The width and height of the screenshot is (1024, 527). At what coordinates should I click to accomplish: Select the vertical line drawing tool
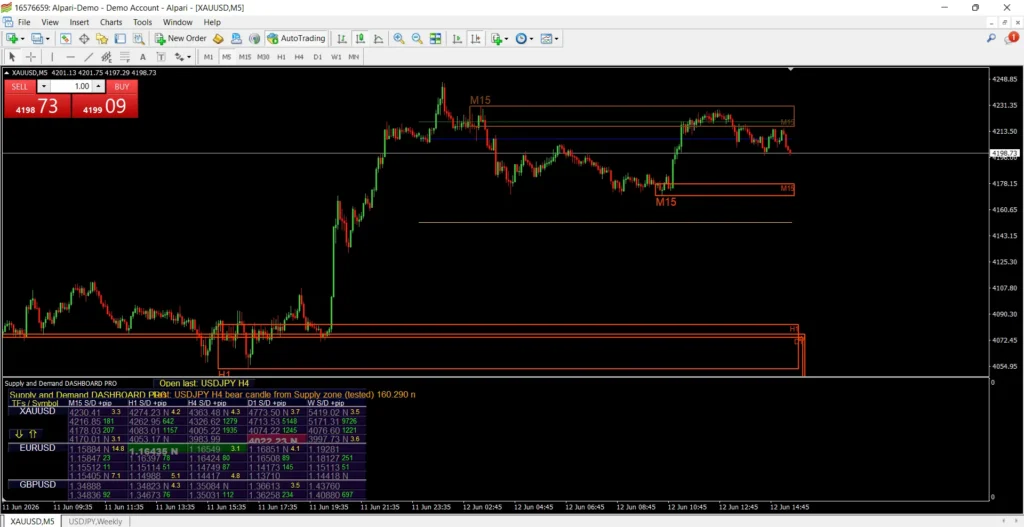(52, 57)
